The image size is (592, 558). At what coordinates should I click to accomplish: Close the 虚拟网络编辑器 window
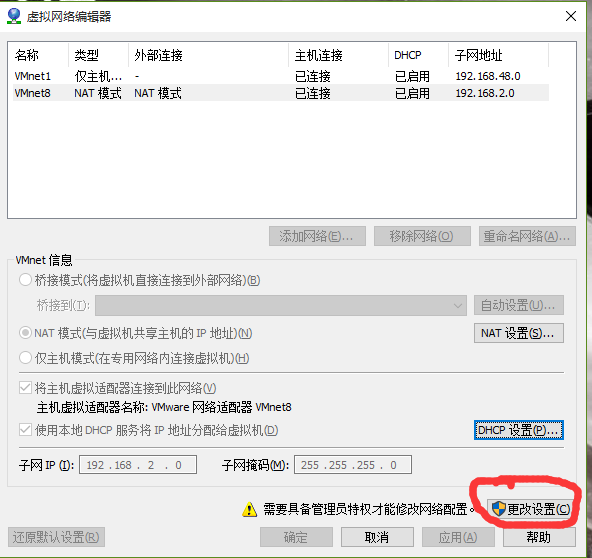570,16
